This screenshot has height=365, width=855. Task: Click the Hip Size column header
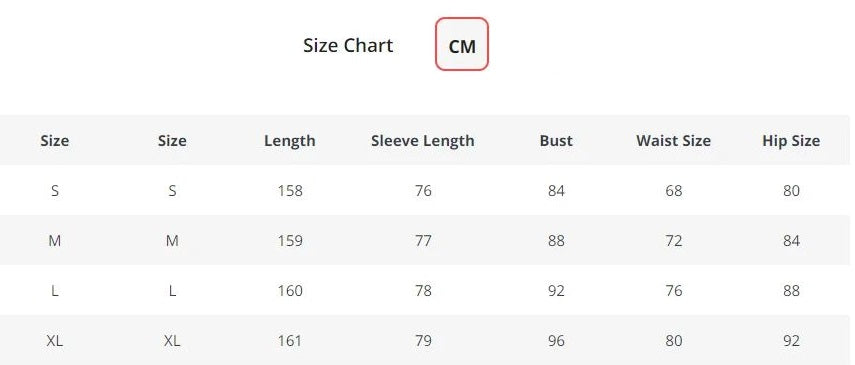(x=791, y=141)
